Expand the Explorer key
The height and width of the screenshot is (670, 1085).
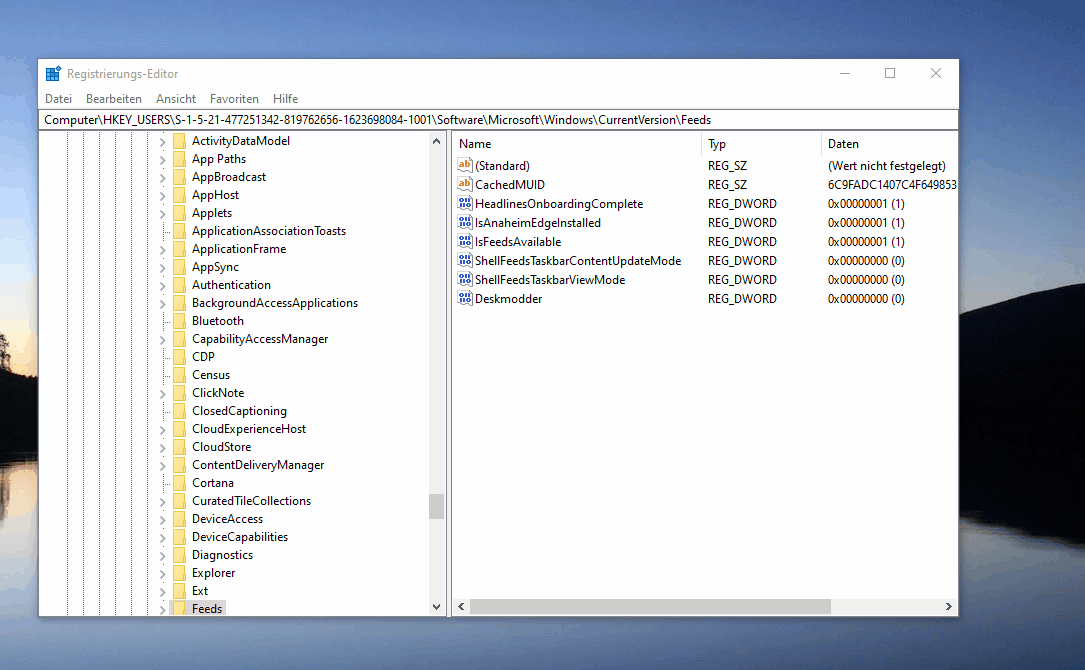click(163, 574)
